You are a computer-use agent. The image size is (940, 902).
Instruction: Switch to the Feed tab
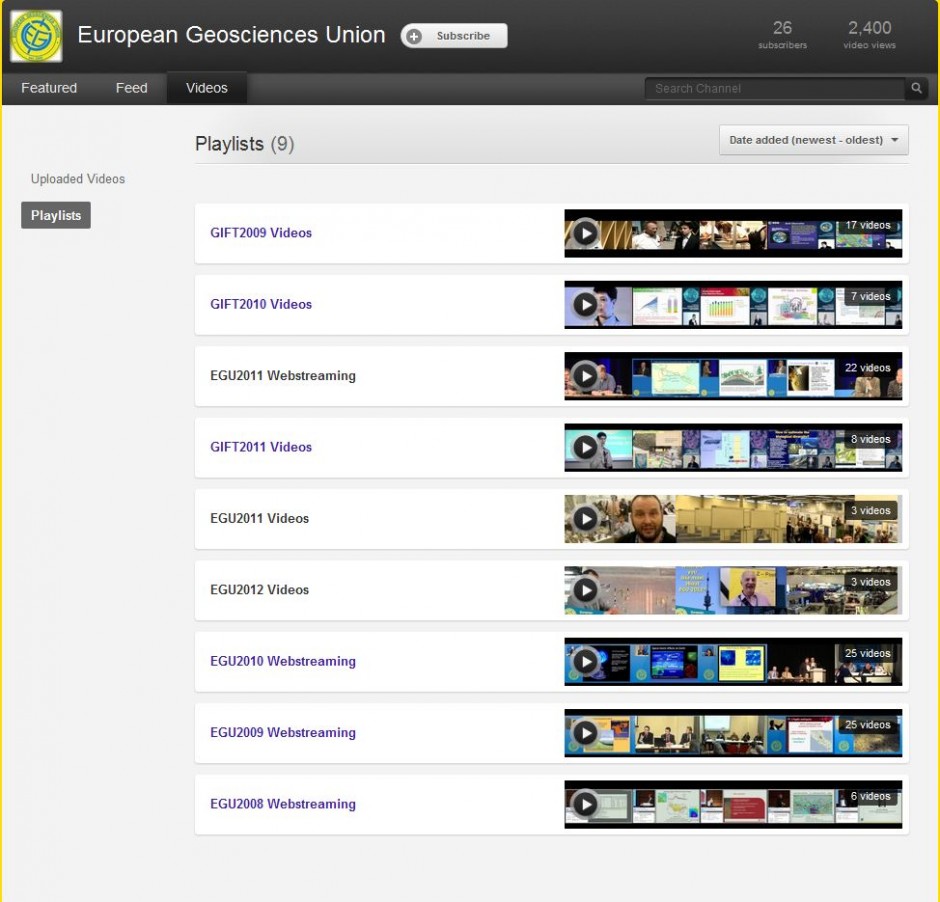coord(131,88)
